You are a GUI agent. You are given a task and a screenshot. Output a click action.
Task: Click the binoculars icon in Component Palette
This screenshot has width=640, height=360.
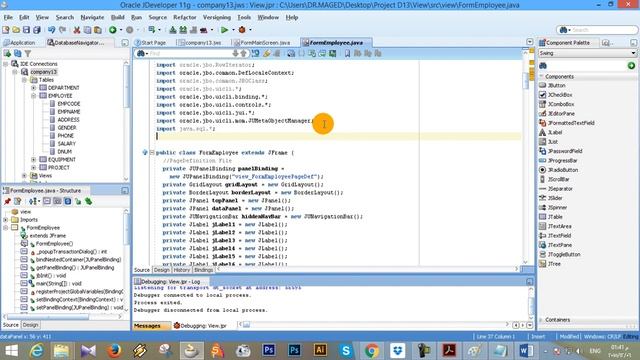[543, 66]
